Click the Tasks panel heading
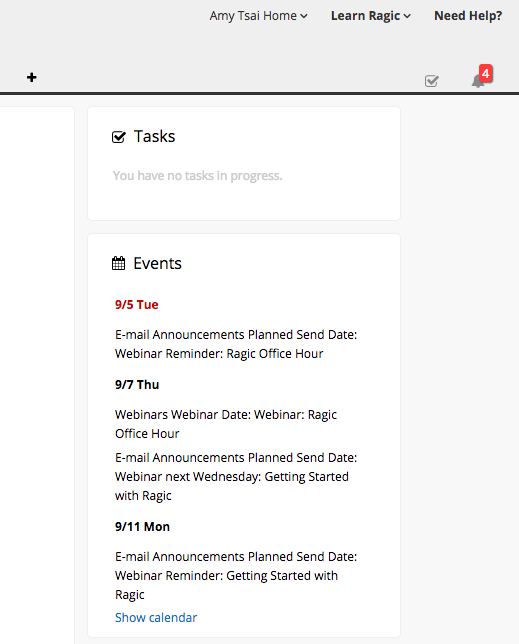 [154, 136]
